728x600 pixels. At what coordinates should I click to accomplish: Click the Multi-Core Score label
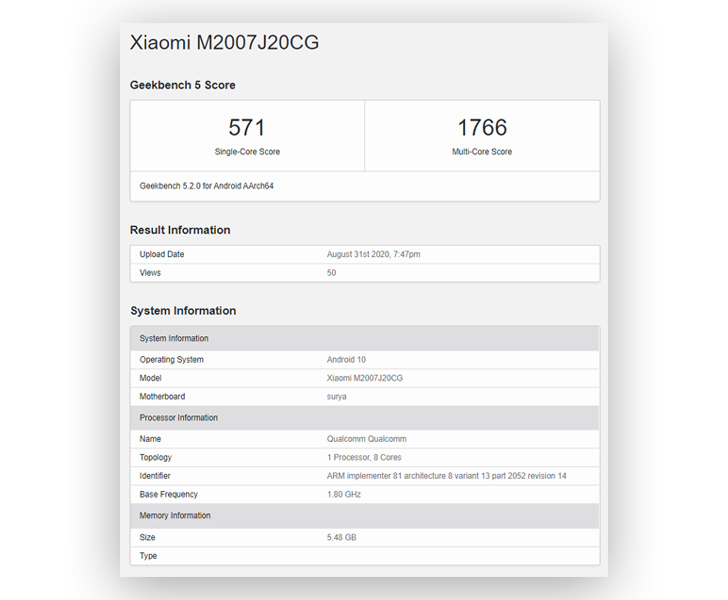pos(482,151)
